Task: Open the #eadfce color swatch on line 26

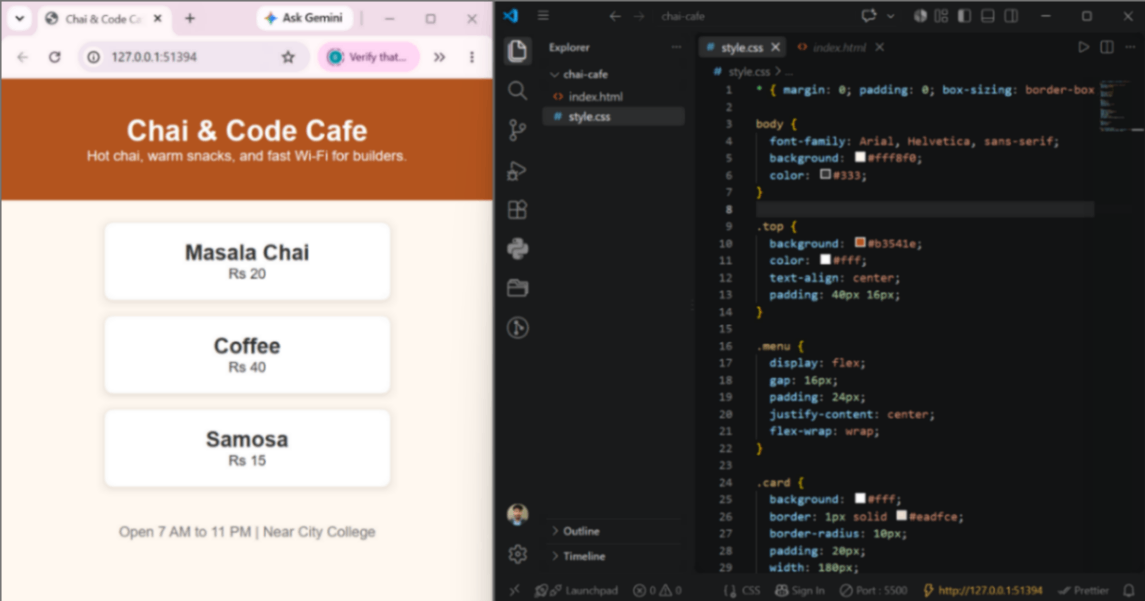Action: pyautogui.click(x=902, y=516)
